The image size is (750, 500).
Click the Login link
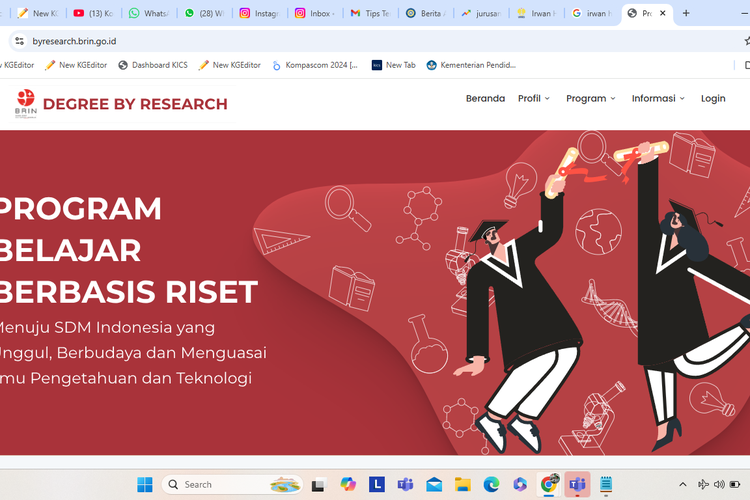713,99
